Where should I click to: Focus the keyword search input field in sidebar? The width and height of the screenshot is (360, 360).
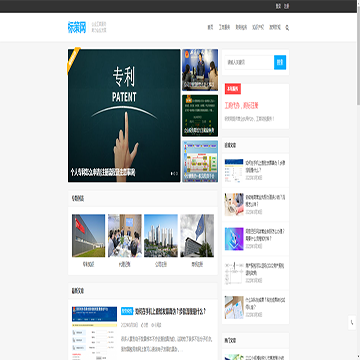click(x=249, y=62)
